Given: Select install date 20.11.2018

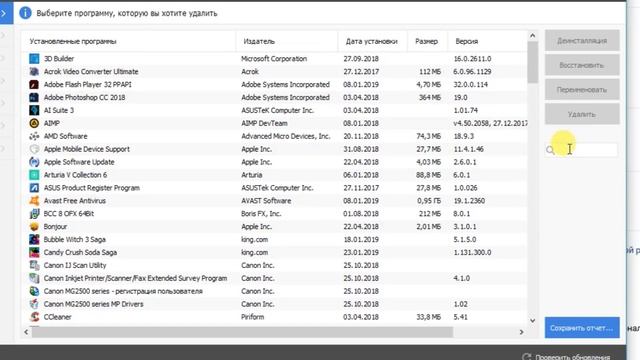Looking at the screenshot, I should coord(361,136).
